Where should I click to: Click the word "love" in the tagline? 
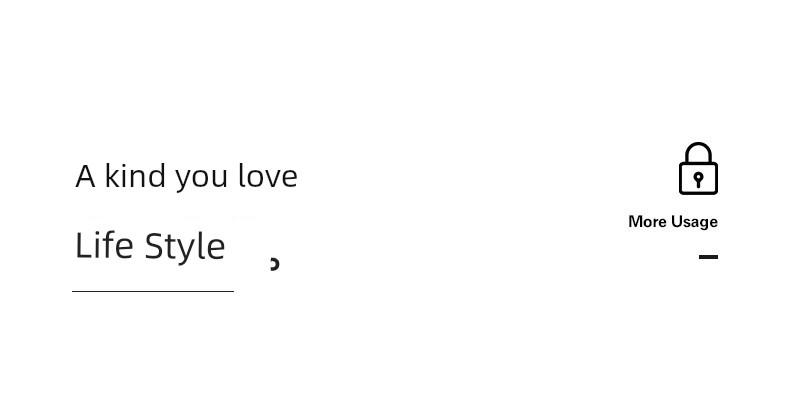(x=268, y=176)
